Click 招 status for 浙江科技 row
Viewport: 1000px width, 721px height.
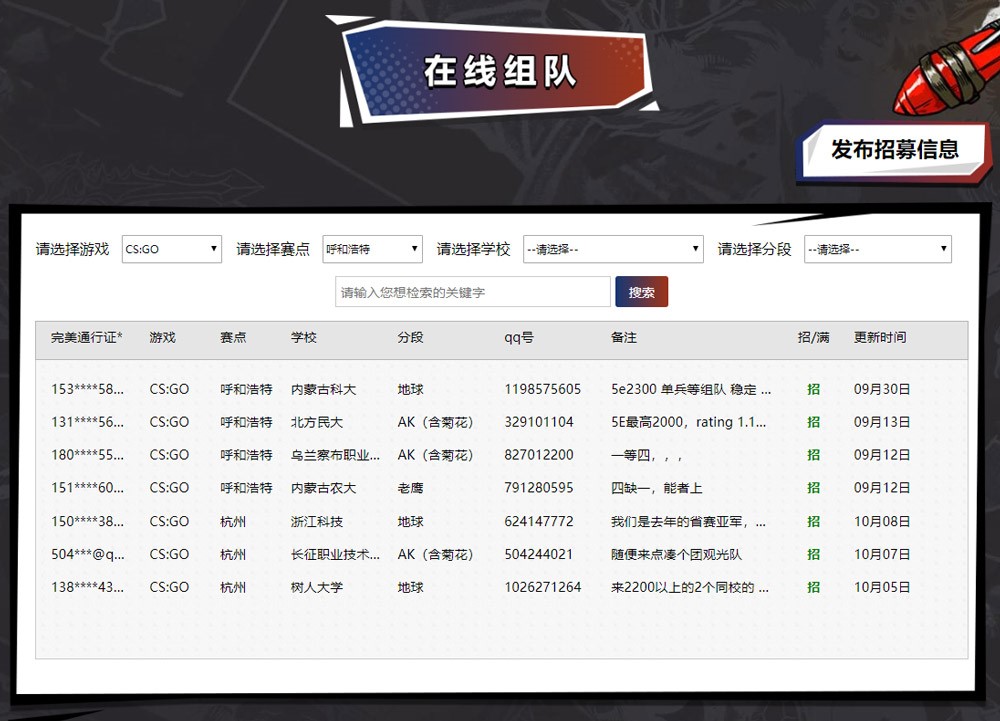click(813, 521)
